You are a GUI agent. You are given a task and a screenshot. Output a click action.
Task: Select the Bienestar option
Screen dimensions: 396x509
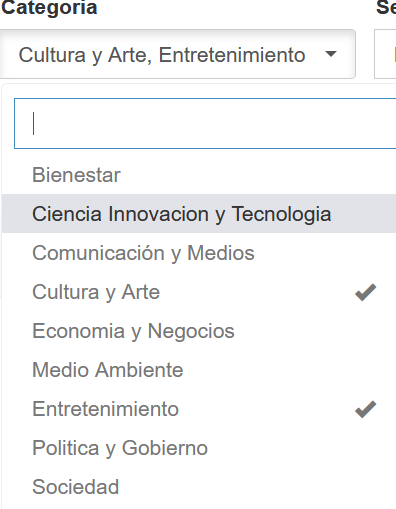coord(199,175)
